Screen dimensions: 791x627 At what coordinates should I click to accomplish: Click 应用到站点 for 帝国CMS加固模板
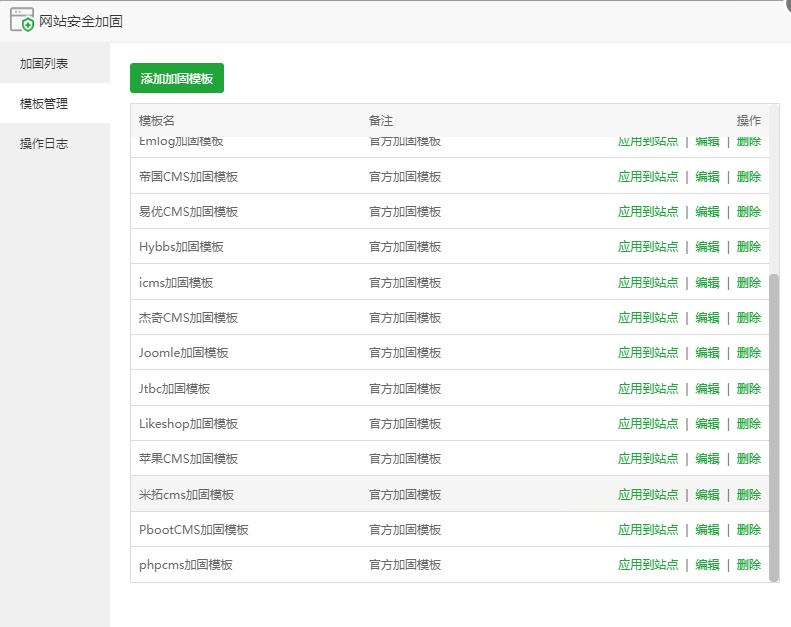pyautogui.click(x=648, y=177)
